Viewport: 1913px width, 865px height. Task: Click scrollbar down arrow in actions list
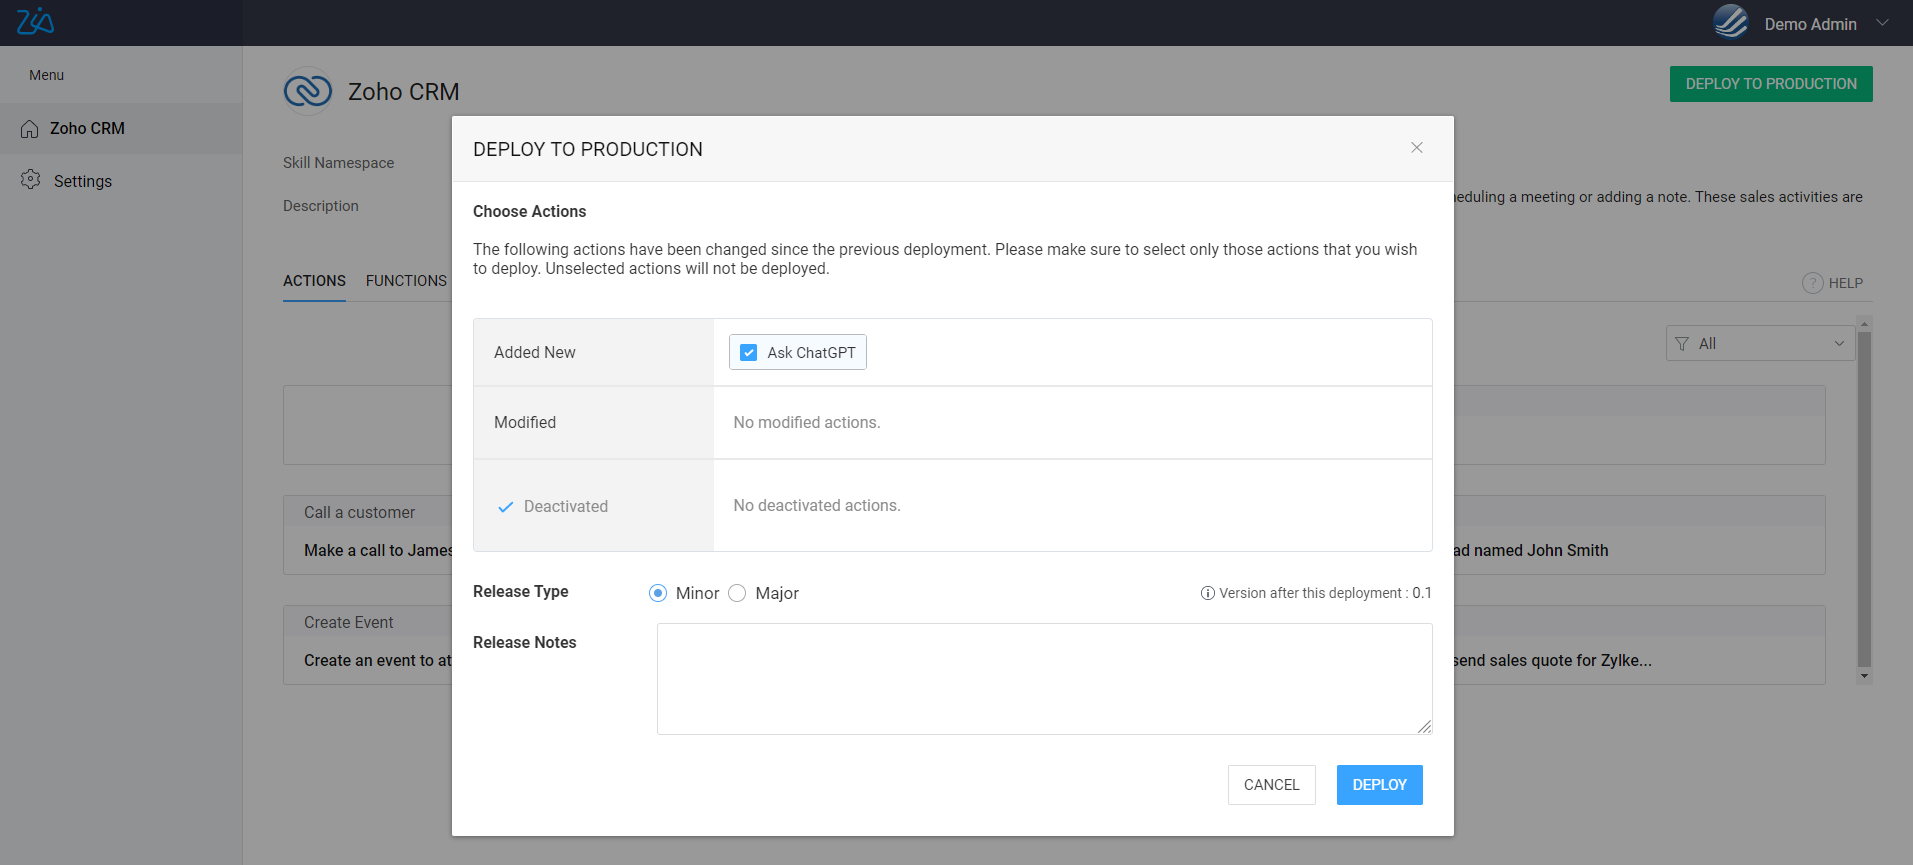point(1864,677)
